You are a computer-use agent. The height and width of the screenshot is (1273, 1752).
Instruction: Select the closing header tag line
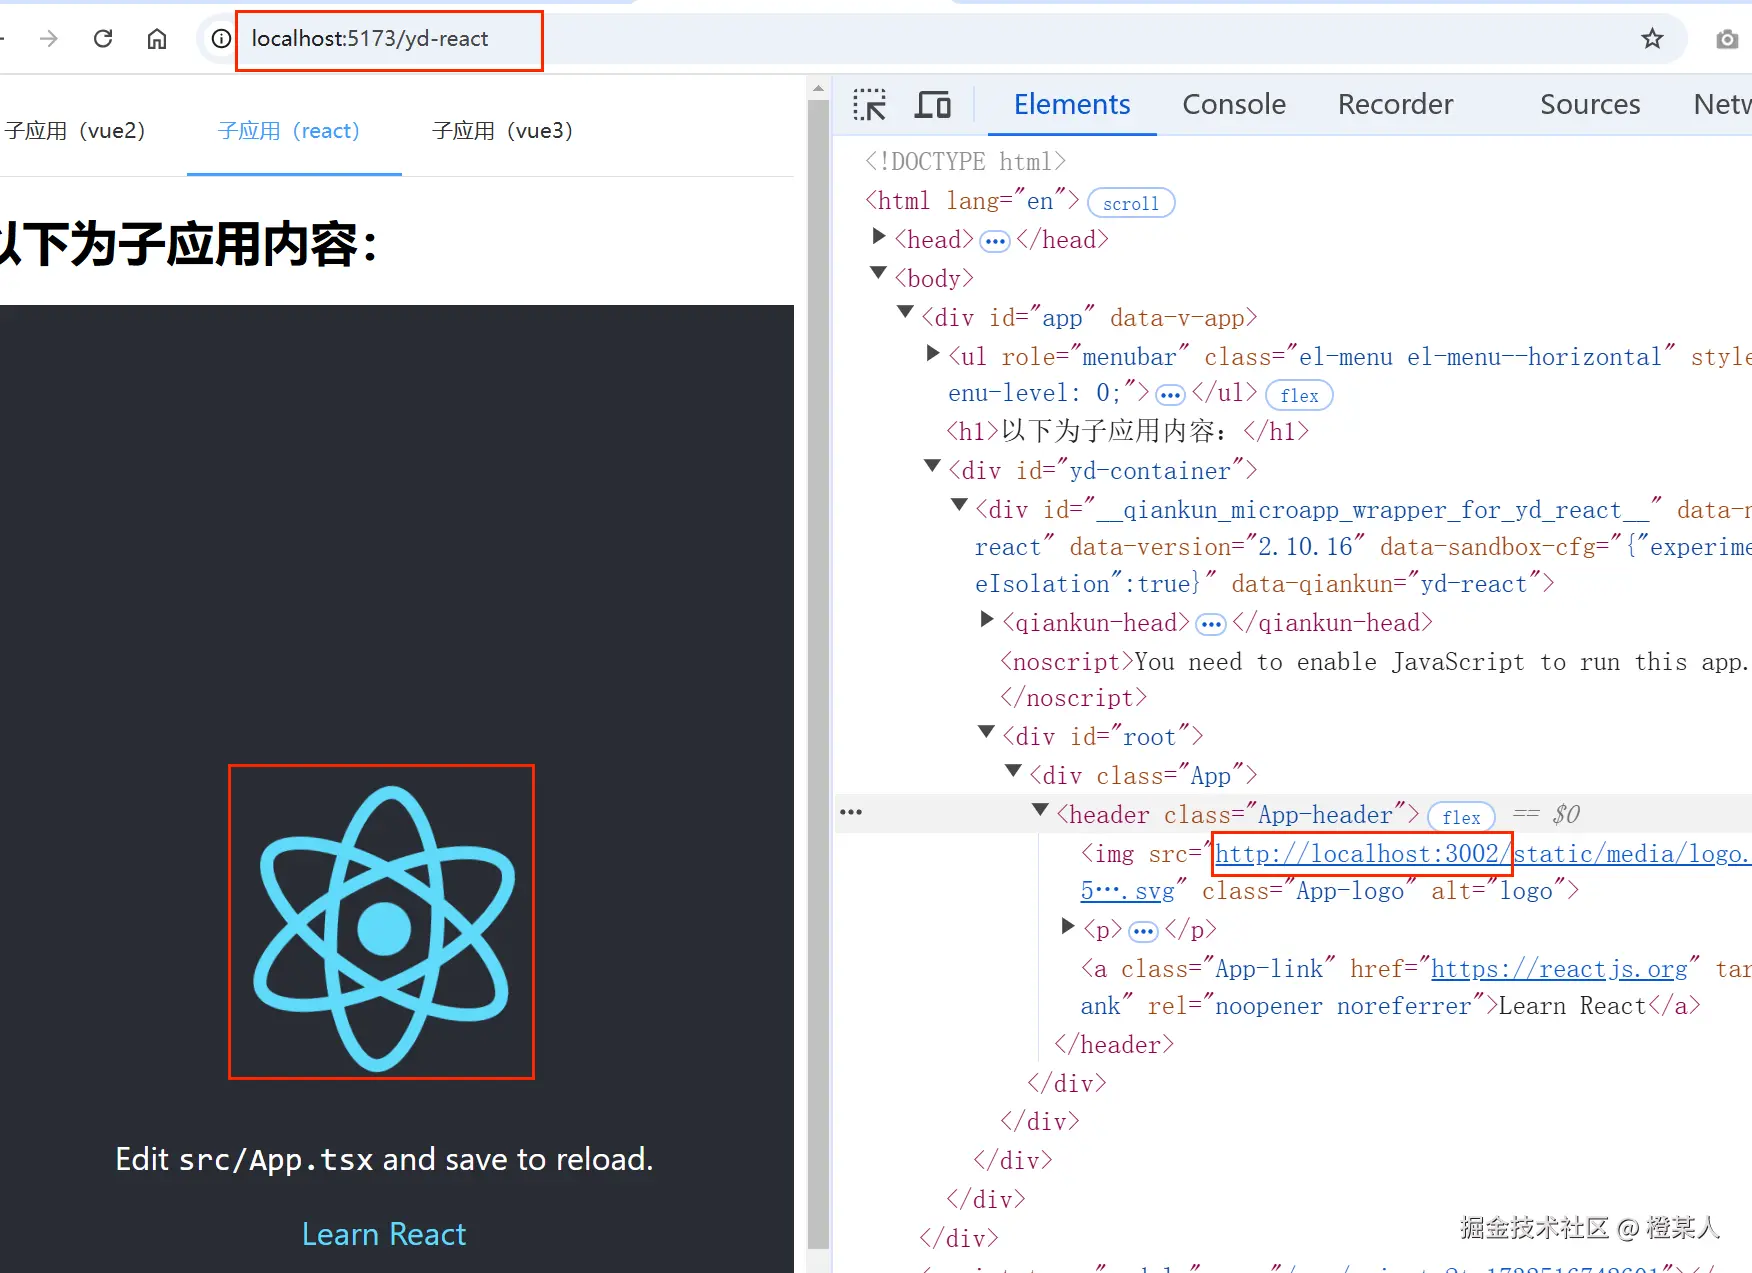[1114, 1045]
